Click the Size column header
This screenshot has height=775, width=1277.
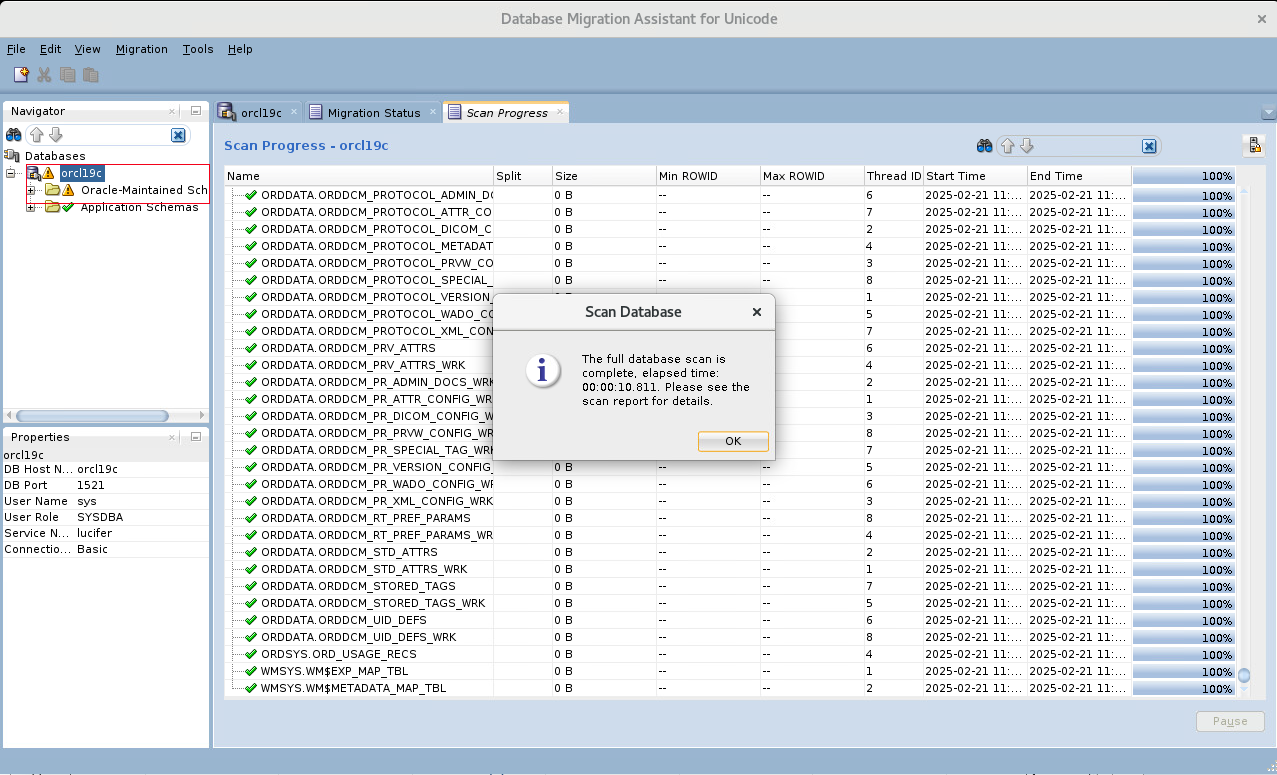coord(604,176)
